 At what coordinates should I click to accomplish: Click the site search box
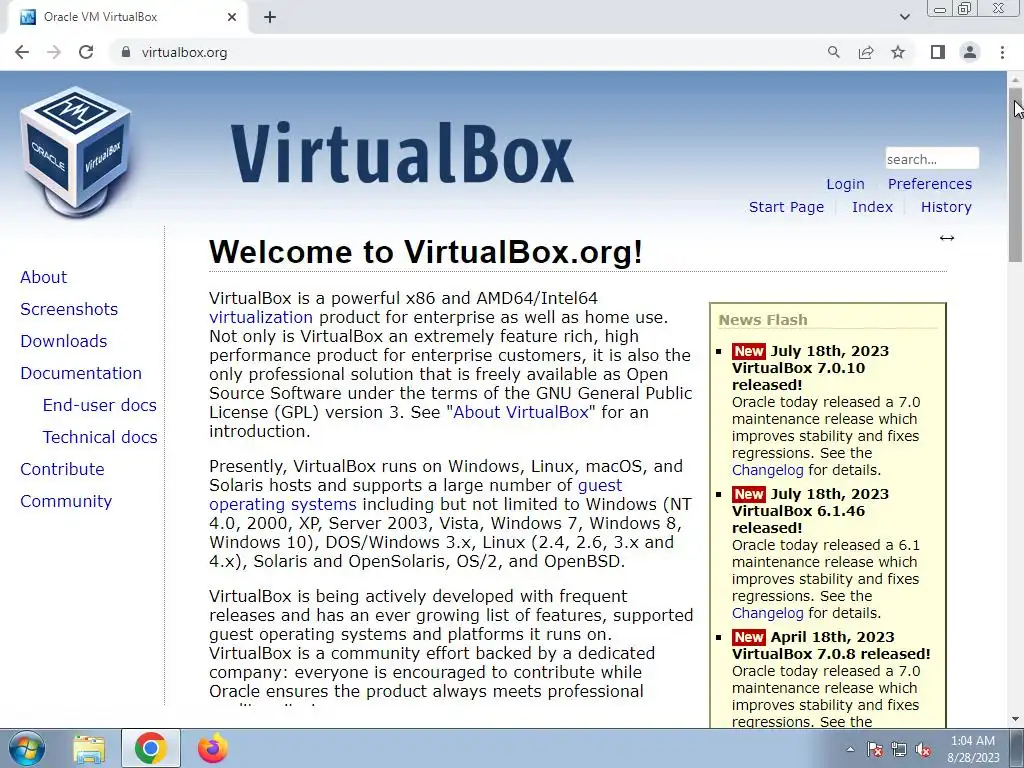[932, 159]
